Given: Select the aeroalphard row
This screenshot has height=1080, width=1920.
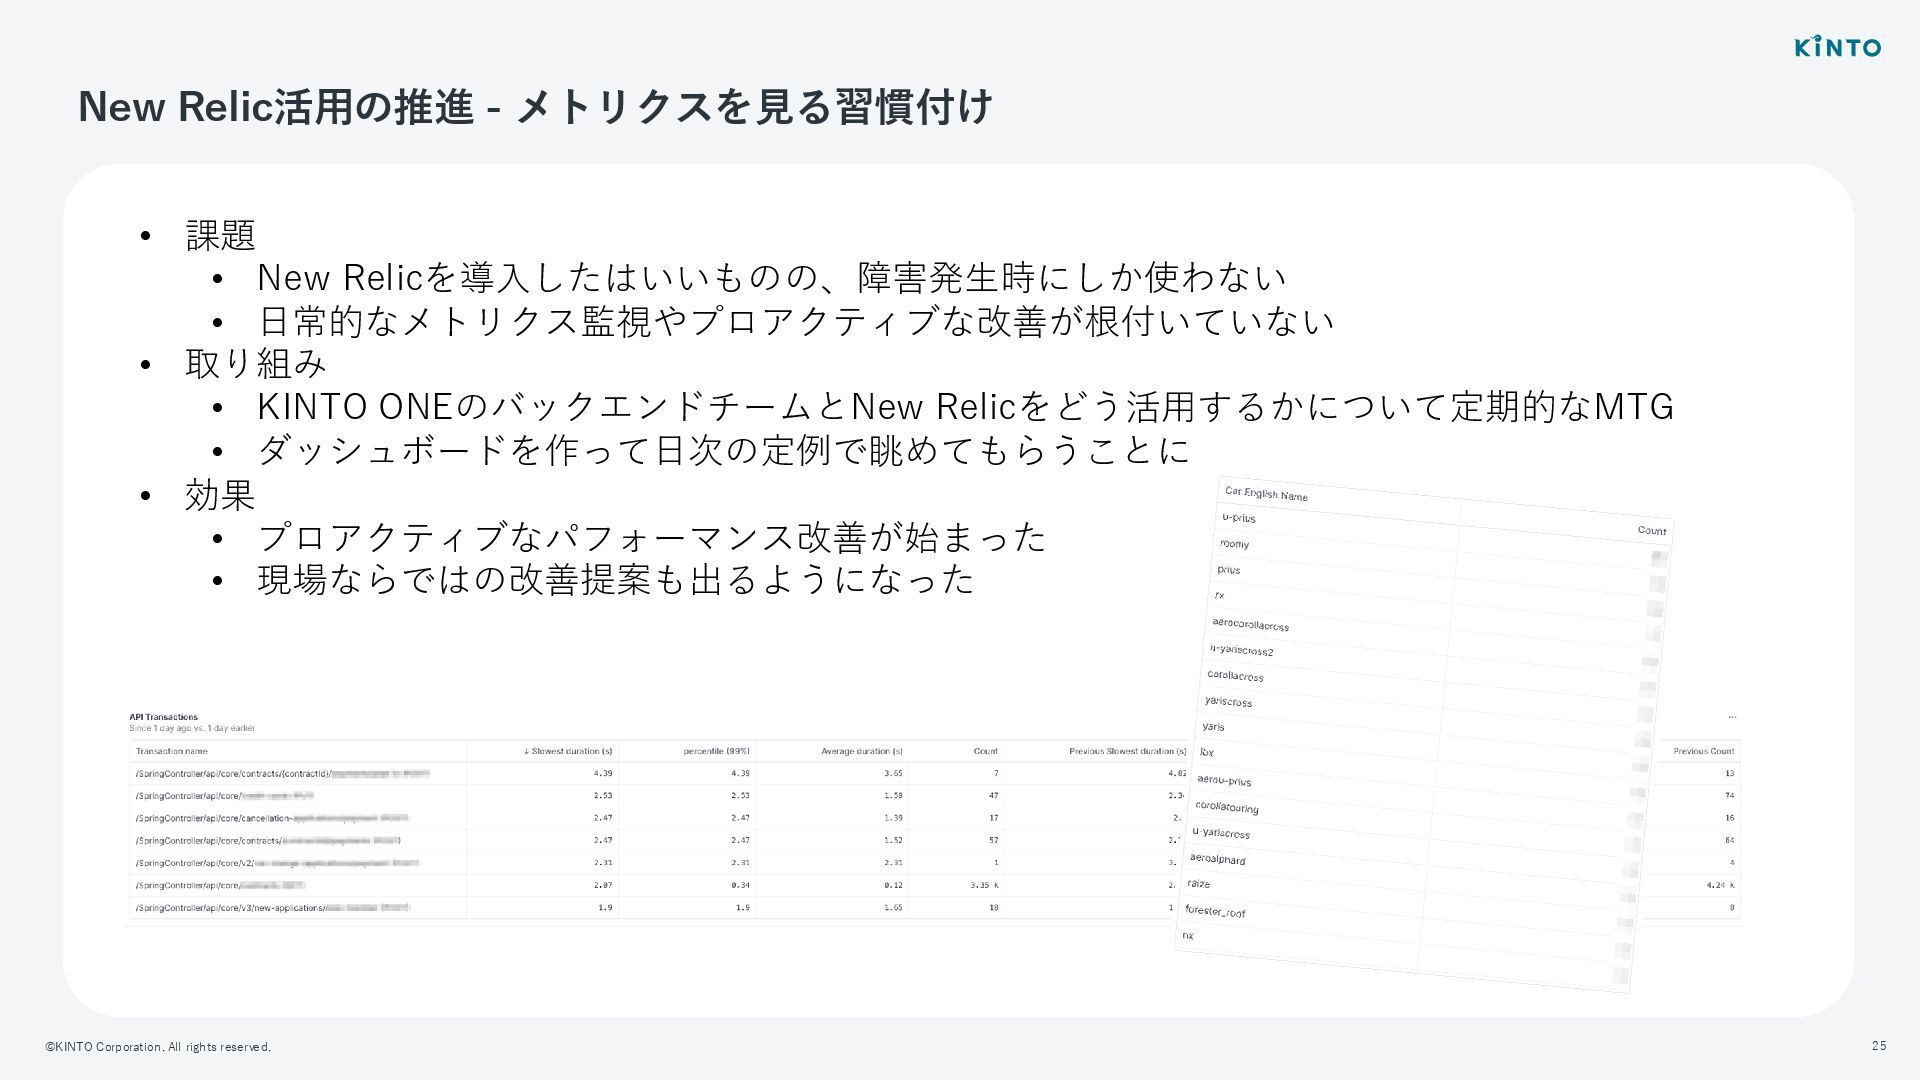Looking at the screenshot, I should (x=1411, y=878).
